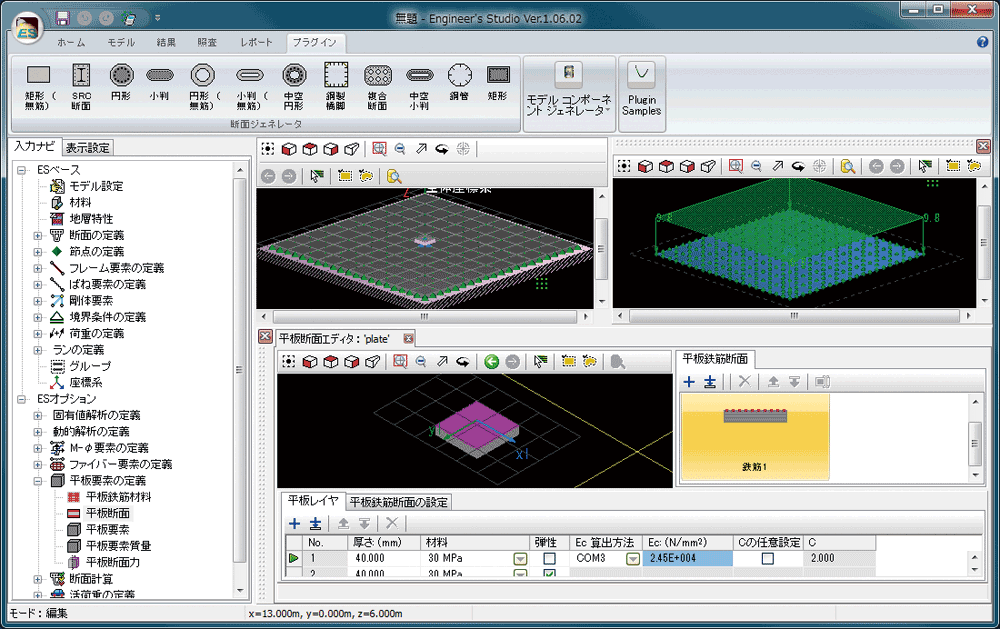The image size is (1000, 629).
Task: Select the 鋼製橋脚 steel pier generator
Action: pyautogui.click(x=335, y=86)
